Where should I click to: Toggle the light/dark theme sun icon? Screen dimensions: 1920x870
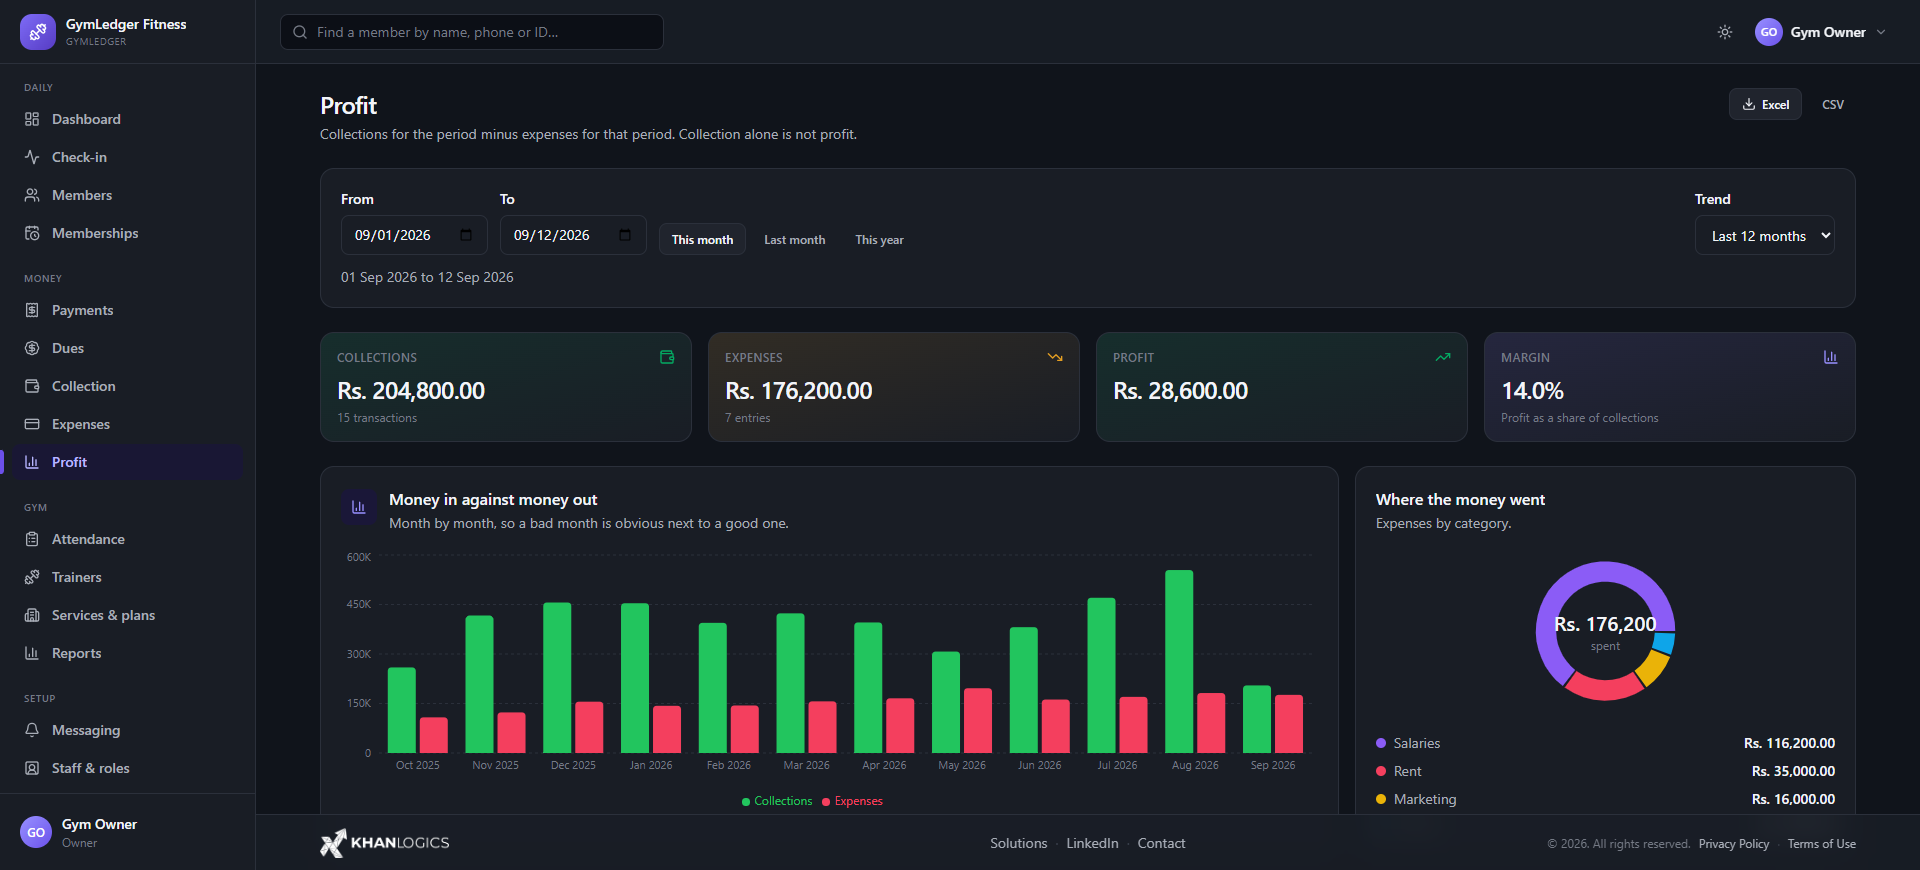click(1725, 32)
